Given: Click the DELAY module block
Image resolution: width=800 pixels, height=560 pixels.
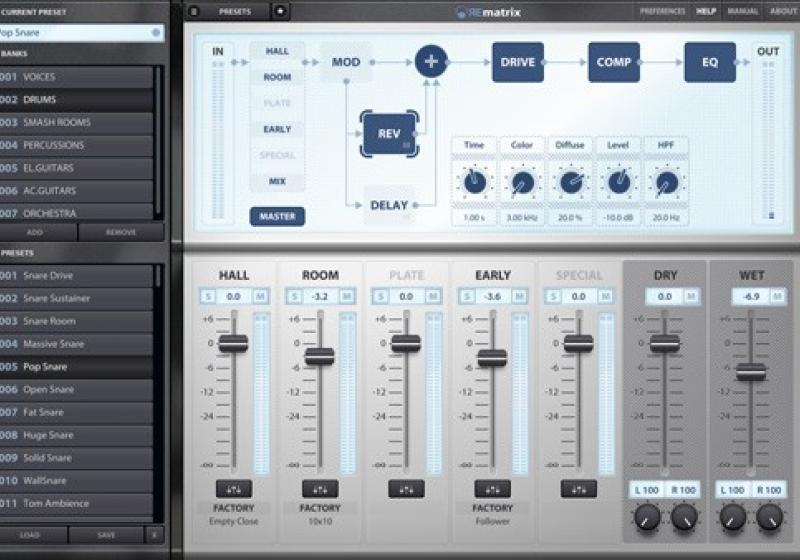Looking at the screenshot, I should click(x=389, y=205).
